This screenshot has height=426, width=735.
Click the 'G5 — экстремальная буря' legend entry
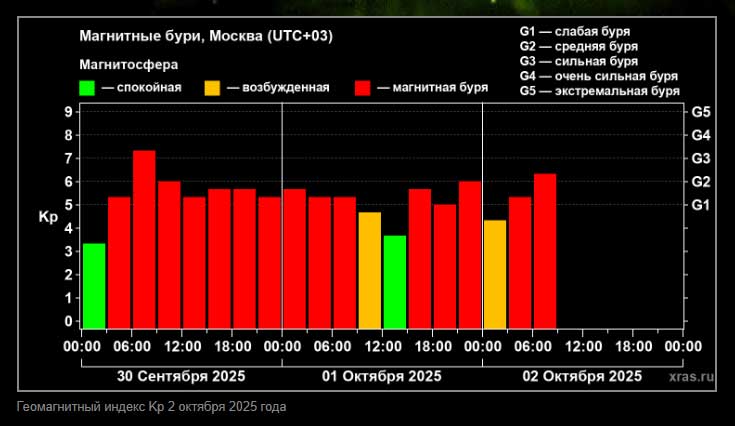pos(599,90)
